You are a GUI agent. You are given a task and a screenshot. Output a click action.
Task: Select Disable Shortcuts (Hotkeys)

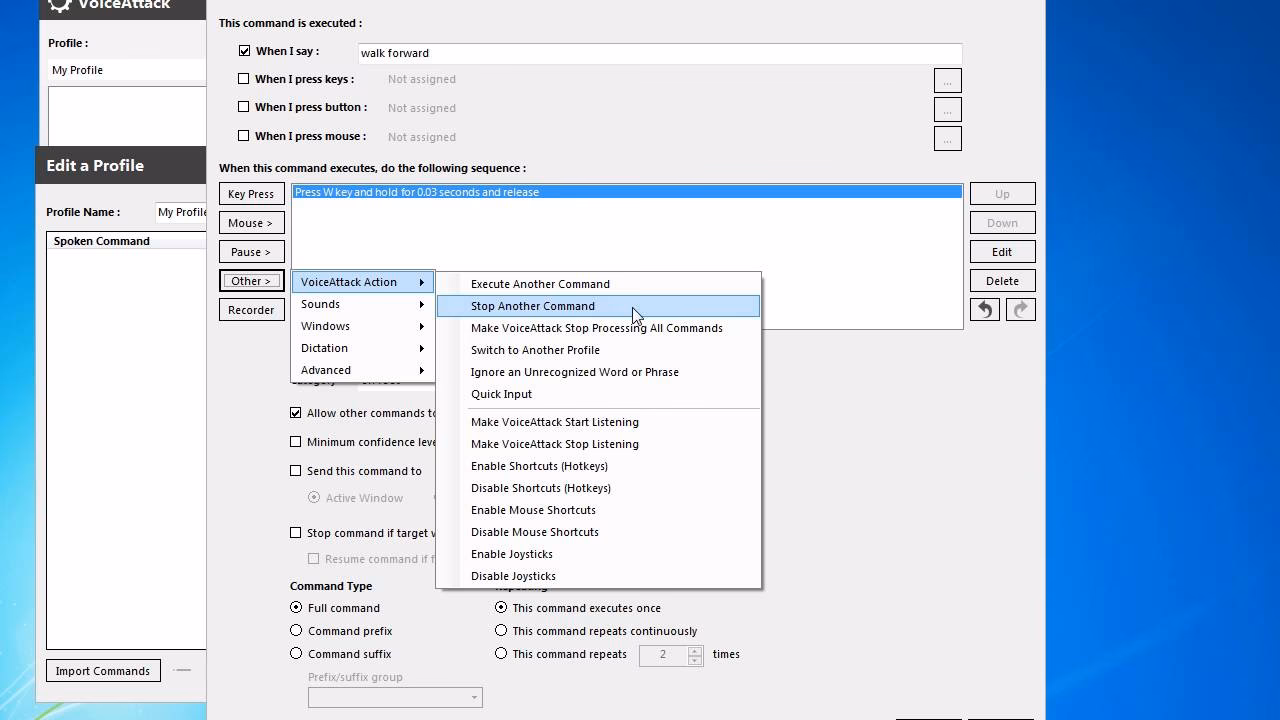click(x=598, y=488)
